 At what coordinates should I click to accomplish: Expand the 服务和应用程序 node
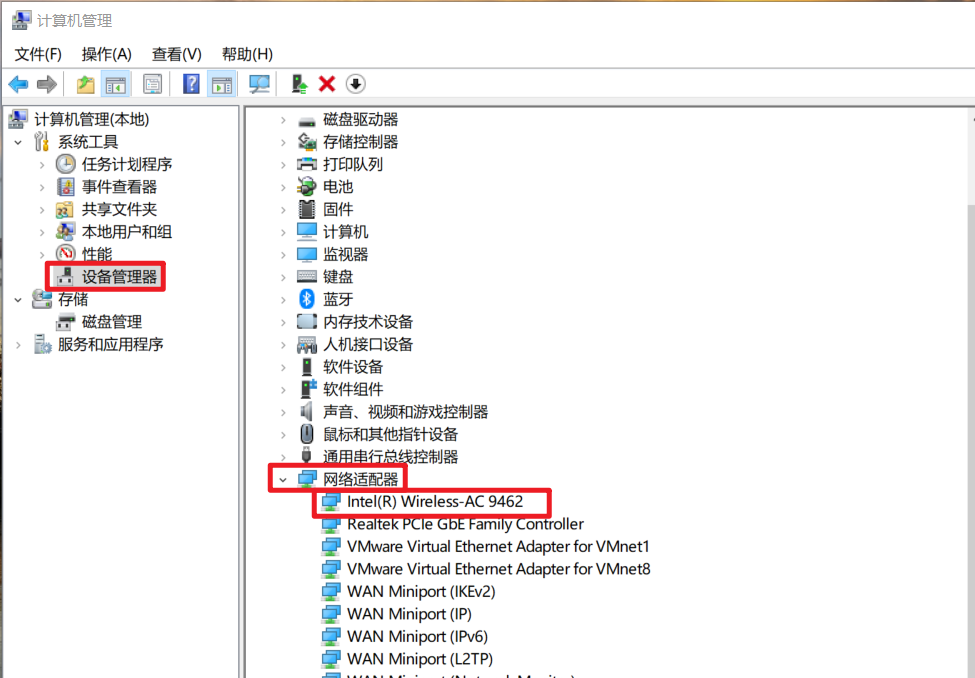pos(18,345)
